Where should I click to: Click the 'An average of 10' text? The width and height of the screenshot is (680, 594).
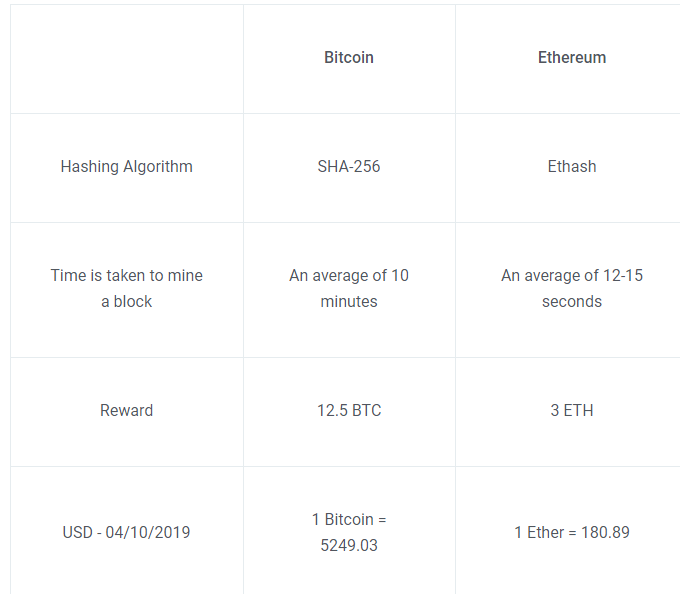coord(349,276)
